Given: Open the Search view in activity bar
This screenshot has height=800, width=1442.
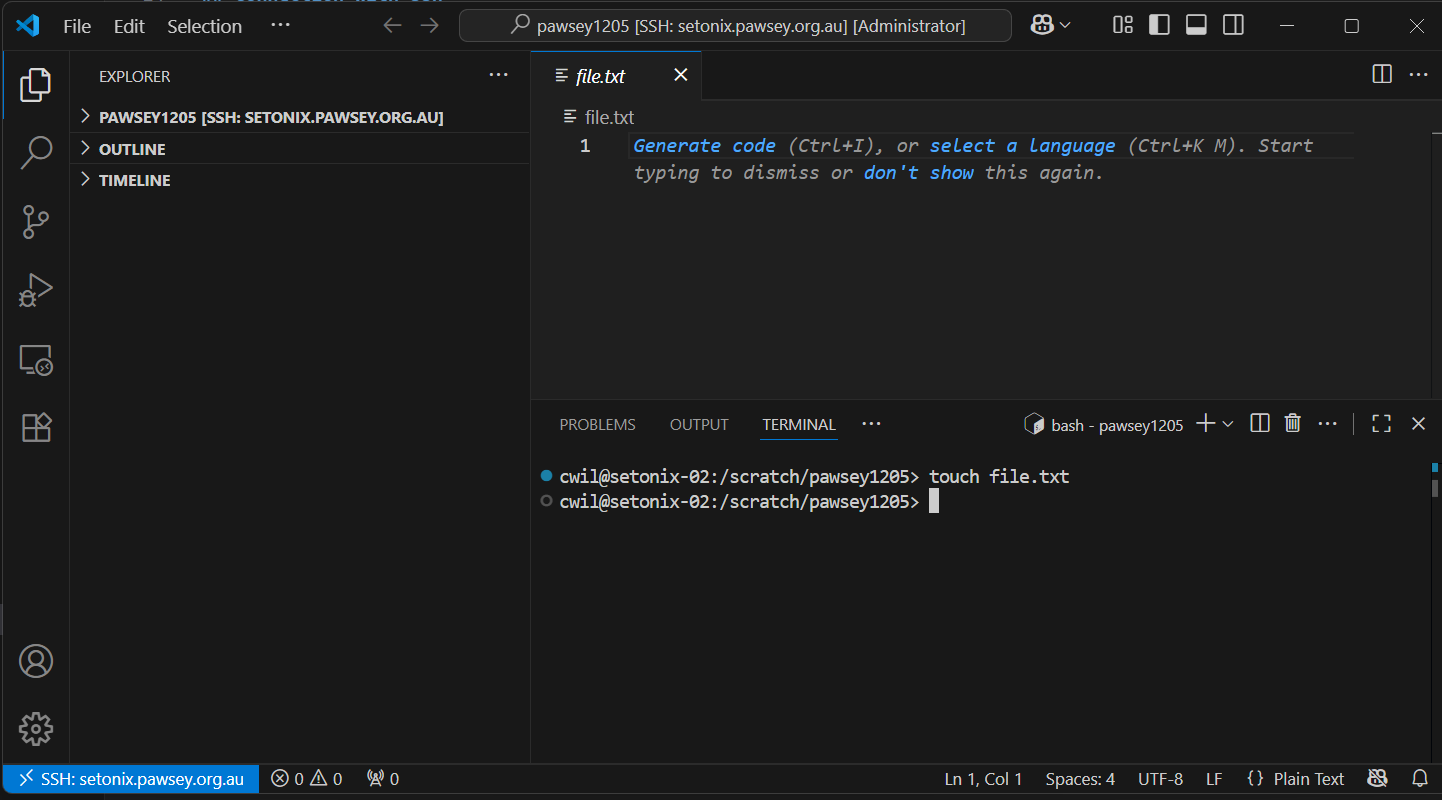Looking at the screenshot, I should [x=36, y=153].
